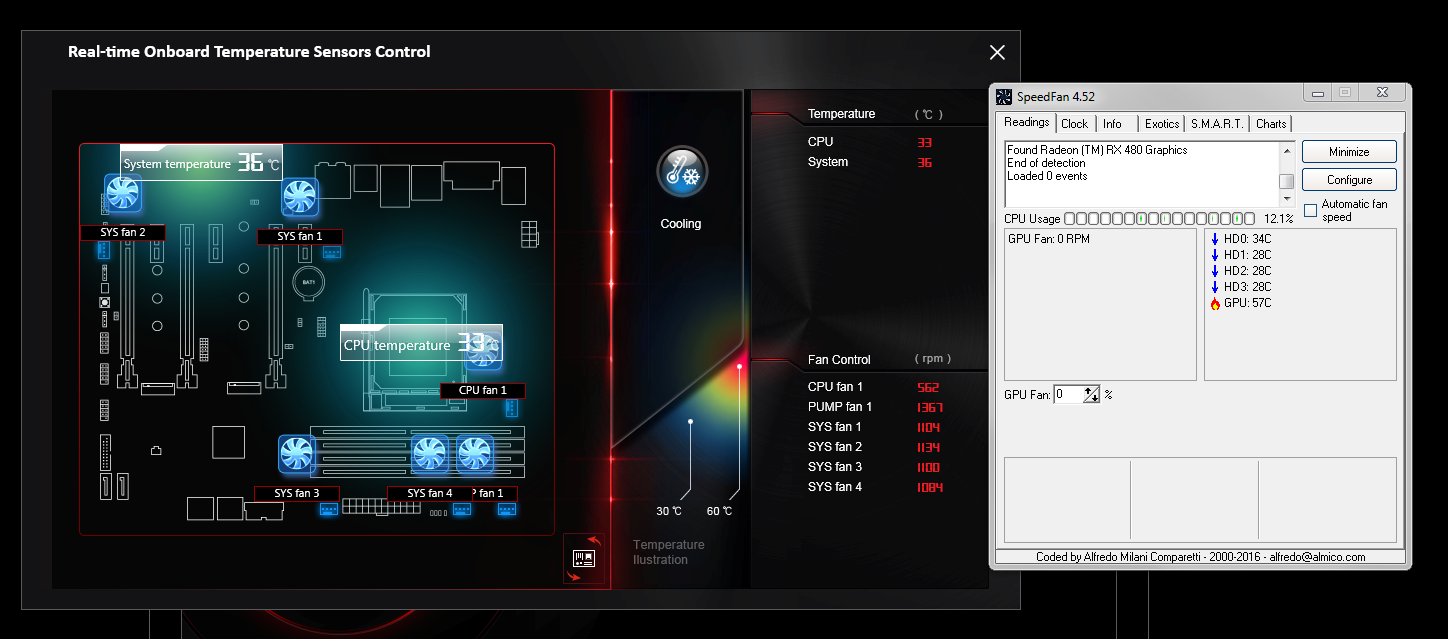Click the GPU Fan stepper arrows
The image size is (1448, 639).
[x=1092, y=395]
